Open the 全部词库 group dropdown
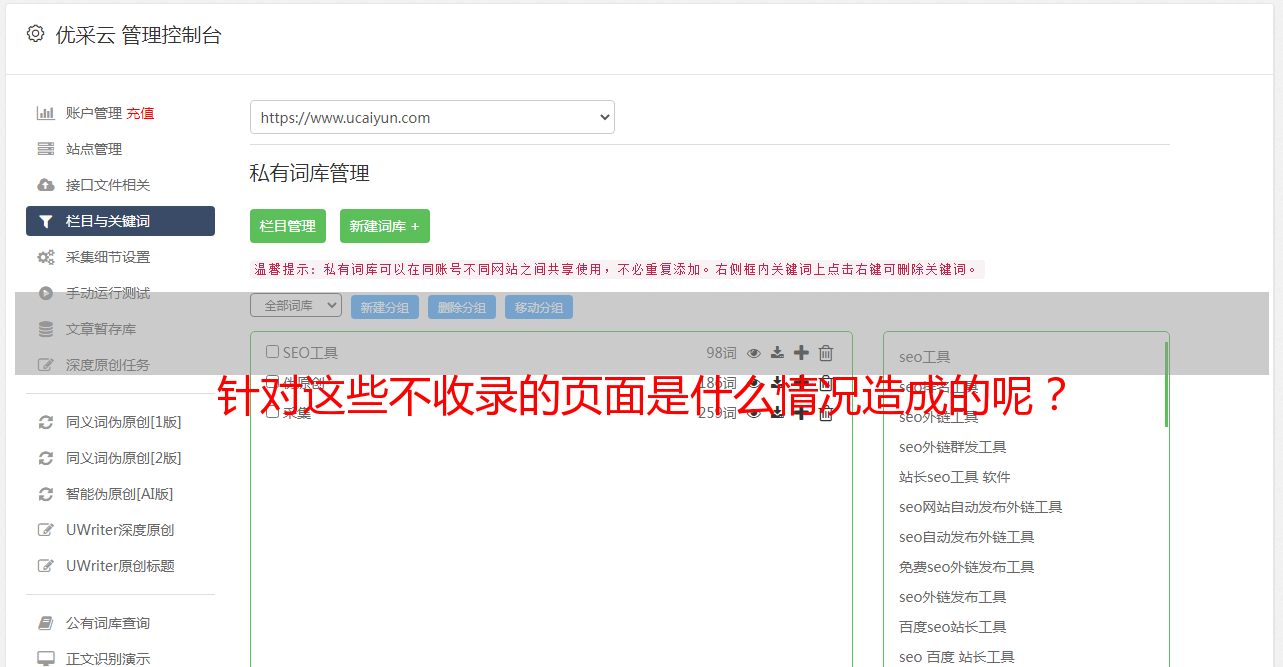This screenshot has height=667, width=1283. (296, 305)
